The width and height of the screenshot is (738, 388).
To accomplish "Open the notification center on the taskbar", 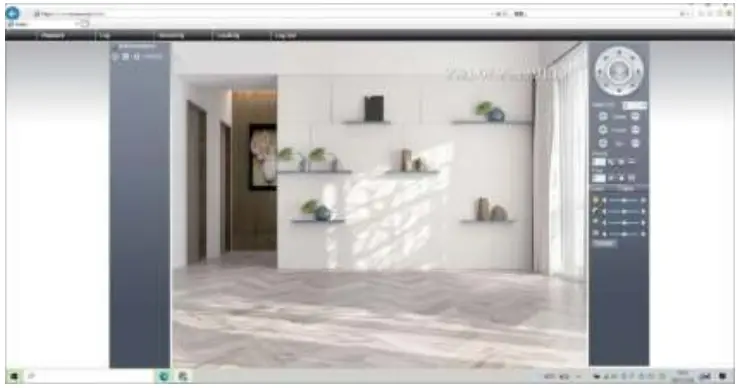I will pyautogui.click(x=723, y=376).
